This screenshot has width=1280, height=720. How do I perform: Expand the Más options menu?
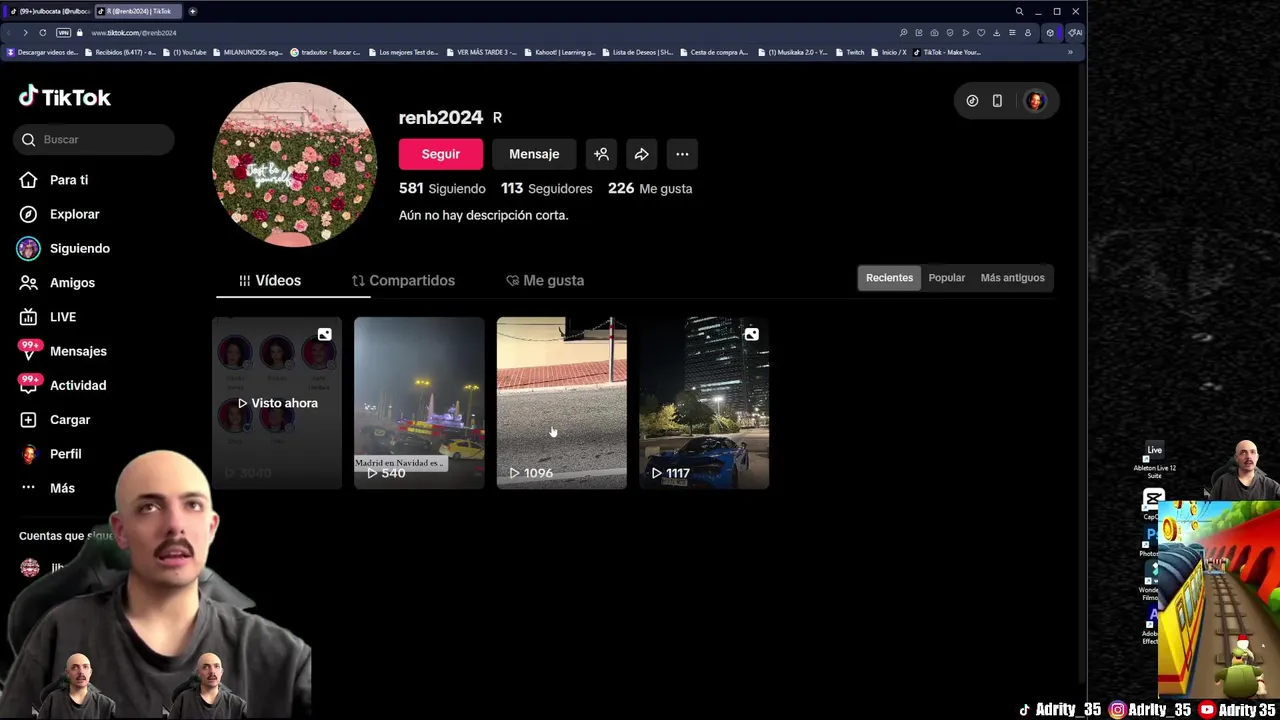48,488
